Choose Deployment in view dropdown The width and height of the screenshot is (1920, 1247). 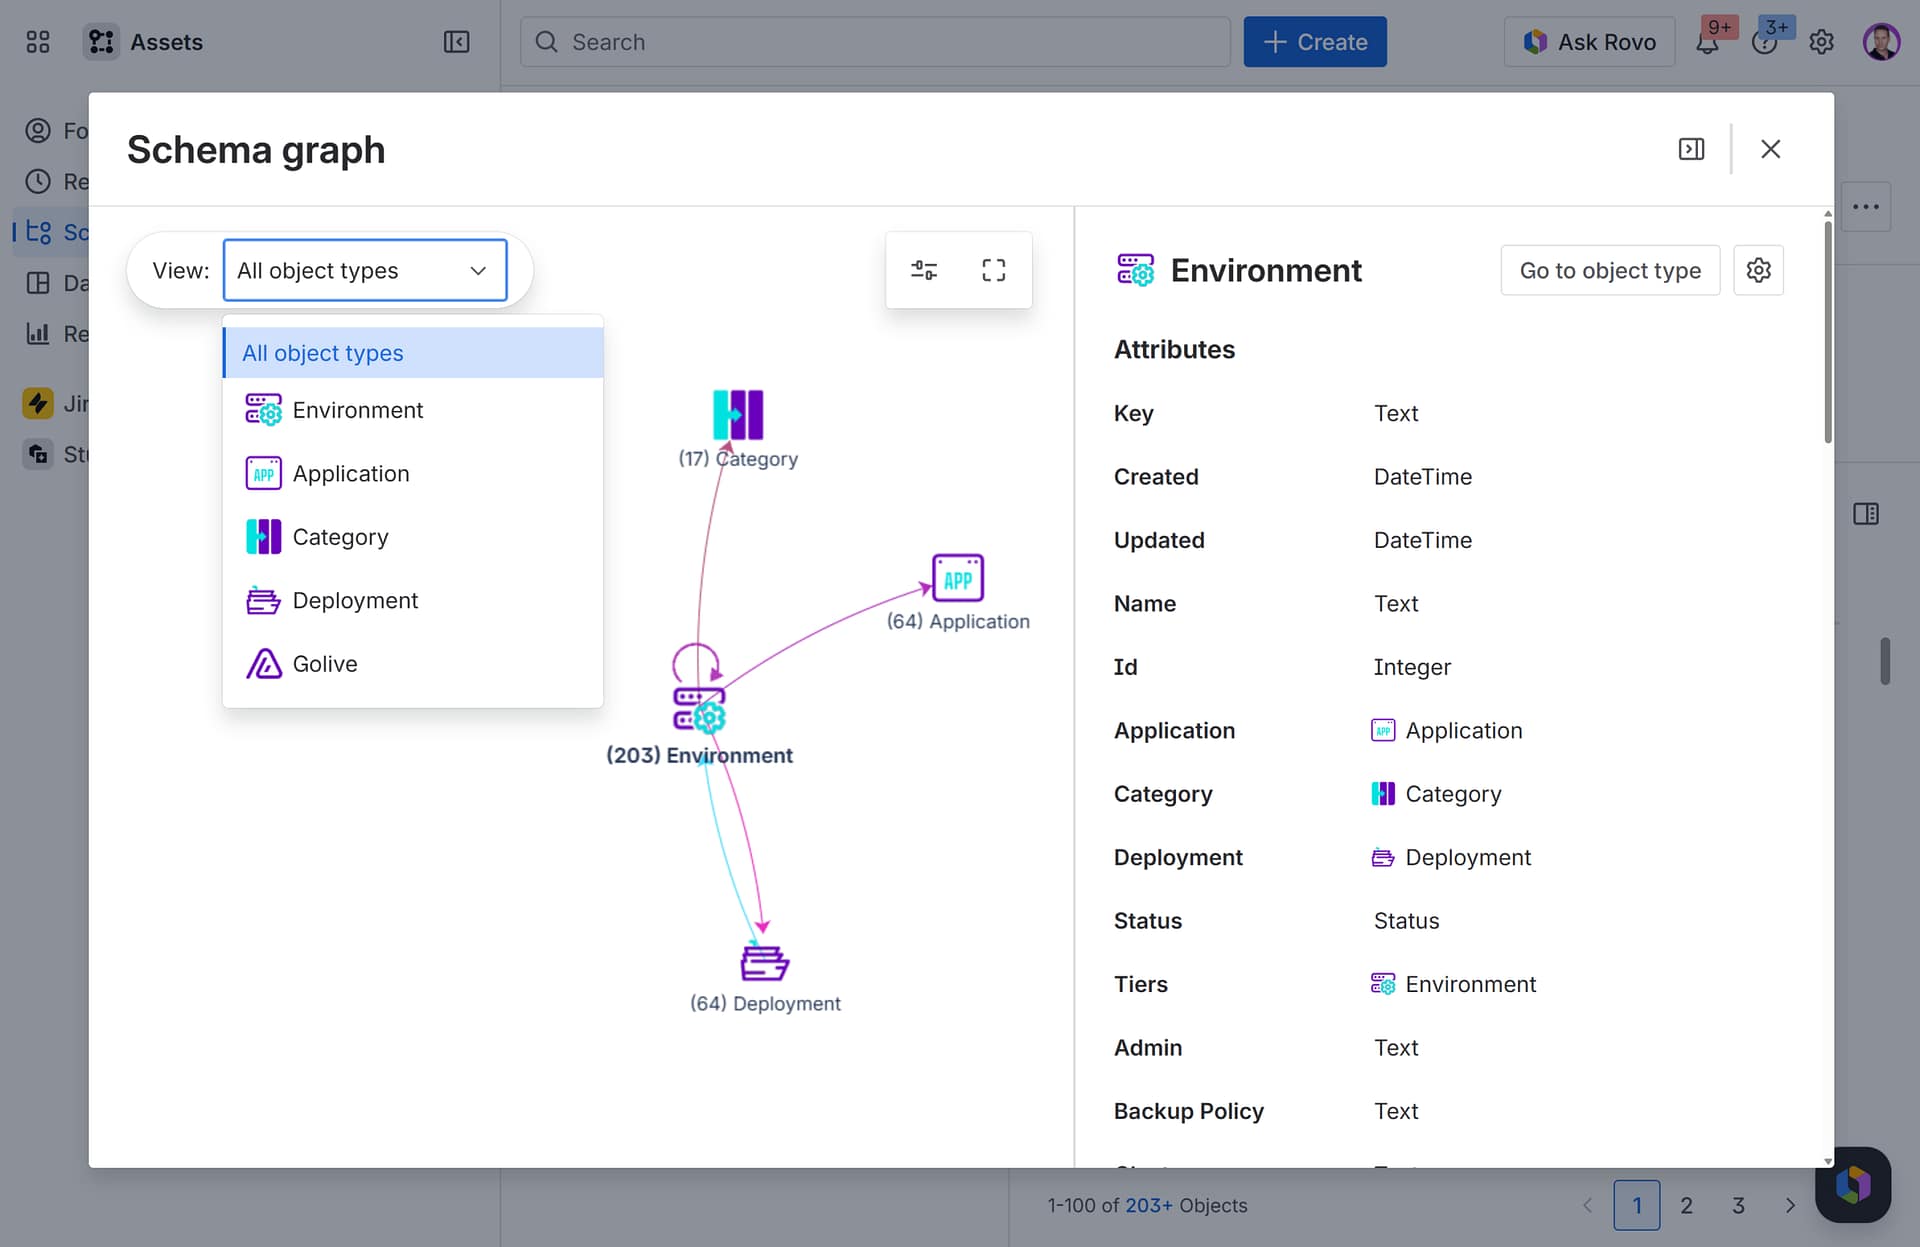(413, 600)
